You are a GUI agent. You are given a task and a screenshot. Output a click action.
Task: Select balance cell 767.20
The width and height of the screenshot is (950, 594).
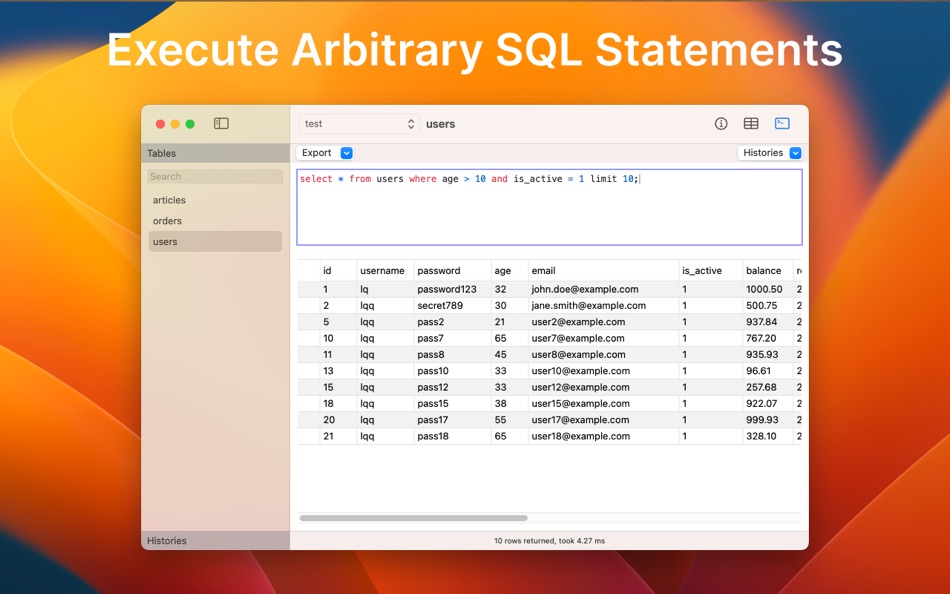point(761,338)
